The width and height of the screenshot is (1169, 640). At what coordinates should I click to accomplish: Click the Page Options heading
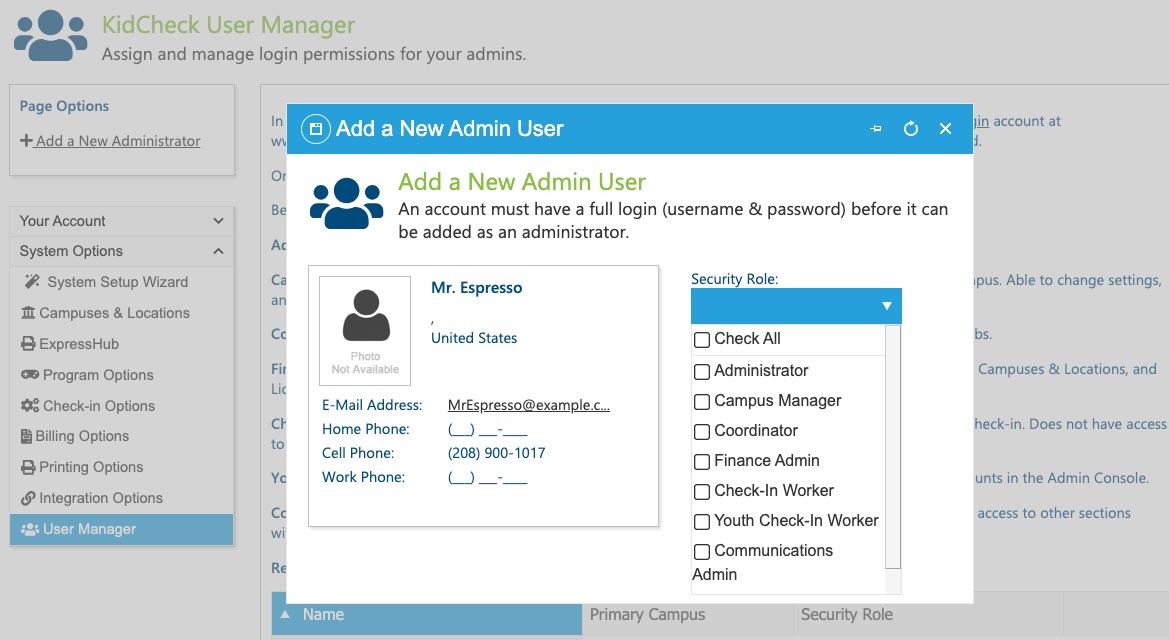click(x=64, y=106)
